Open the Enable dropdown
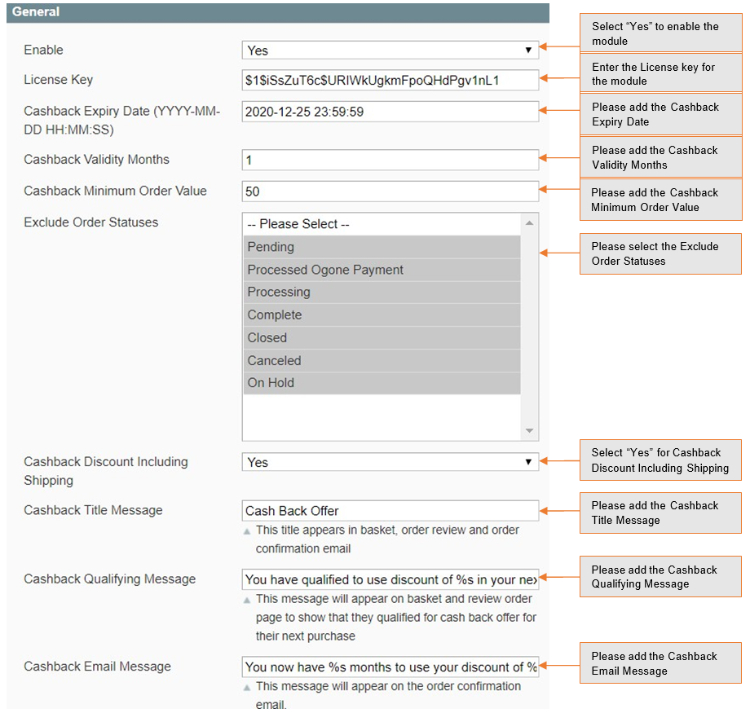 tap(390, 50)
